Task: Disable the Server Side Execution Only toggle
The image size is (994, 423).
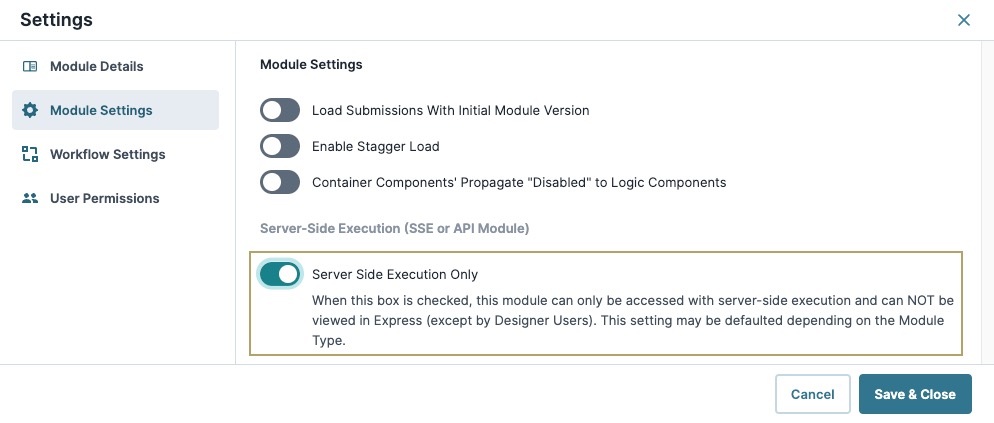Action: (x=280, y=275)
